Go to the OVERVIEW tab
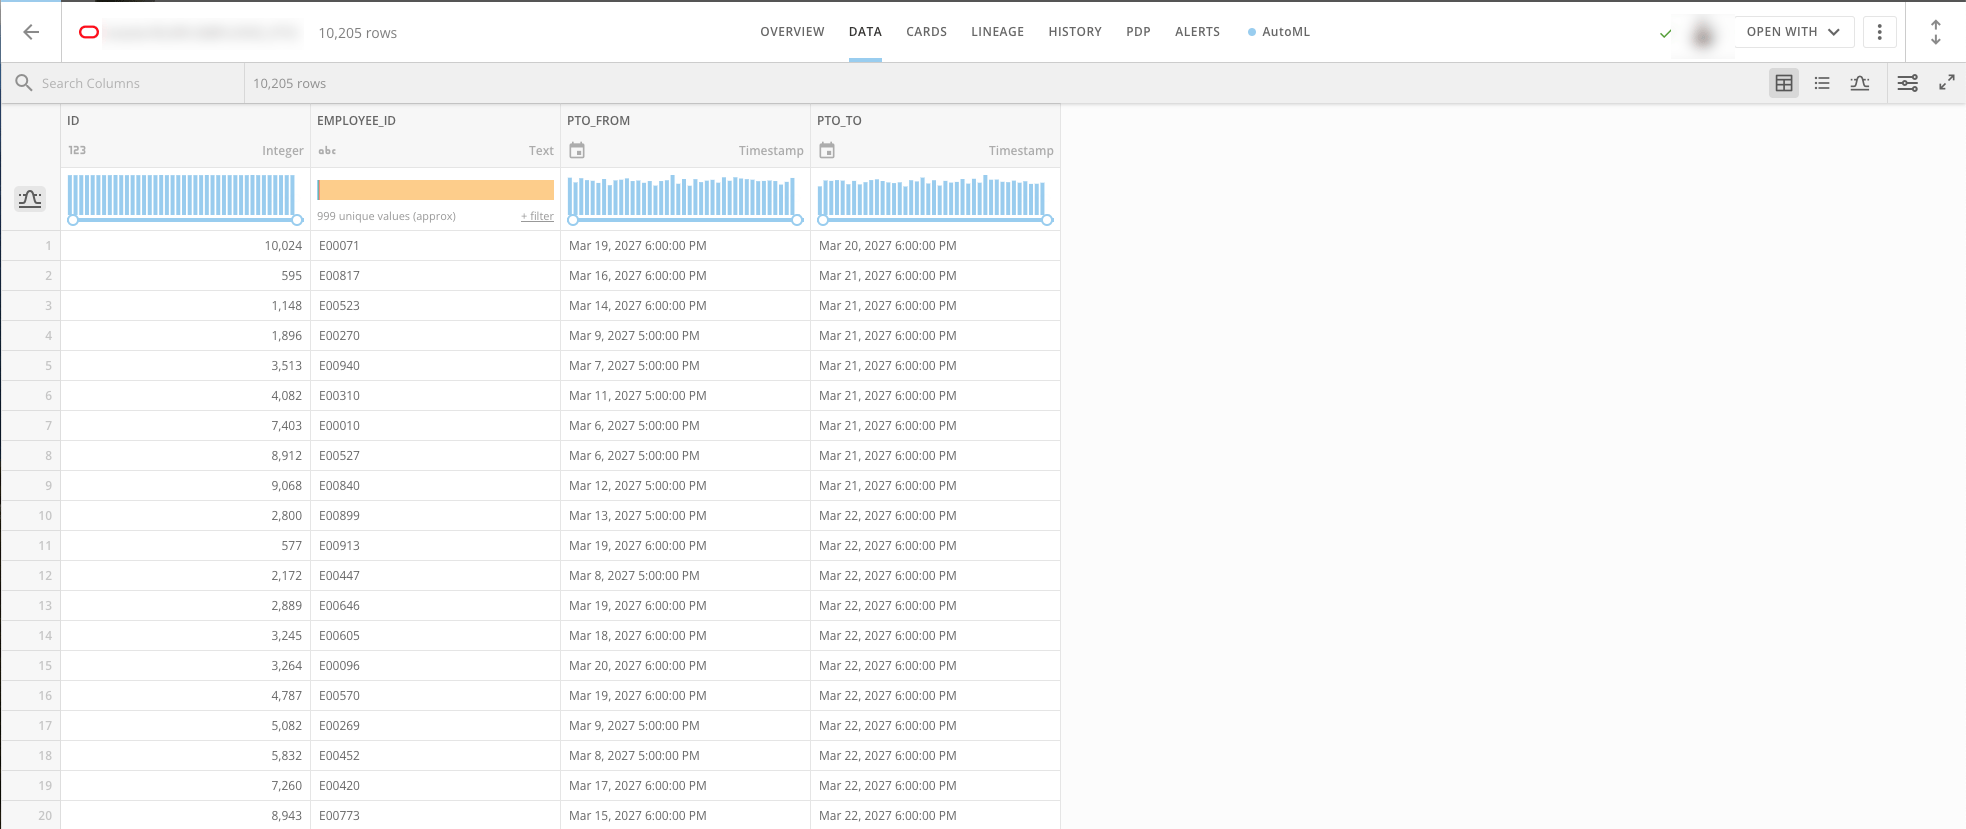The image size is (1966, 829). click(792, 32)
